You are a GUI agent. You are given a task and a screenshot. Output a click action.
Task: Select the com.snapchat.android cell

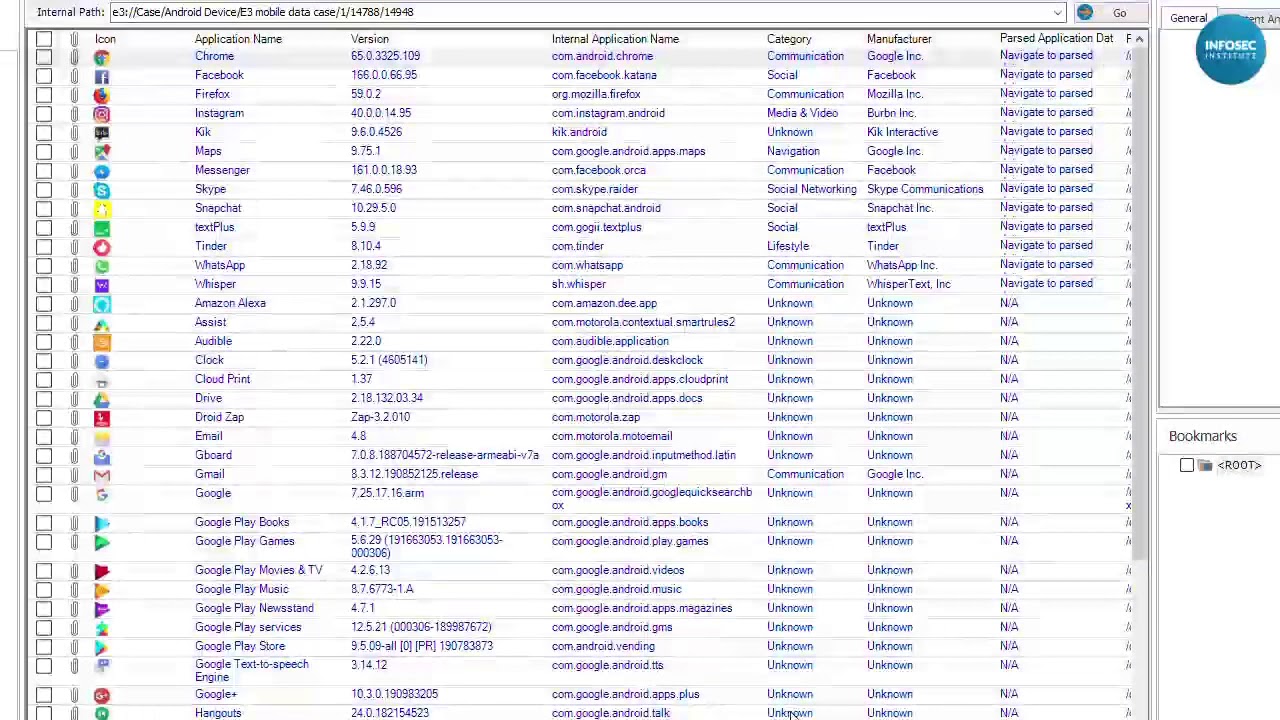pyautogui.click(x=606, y=208)
